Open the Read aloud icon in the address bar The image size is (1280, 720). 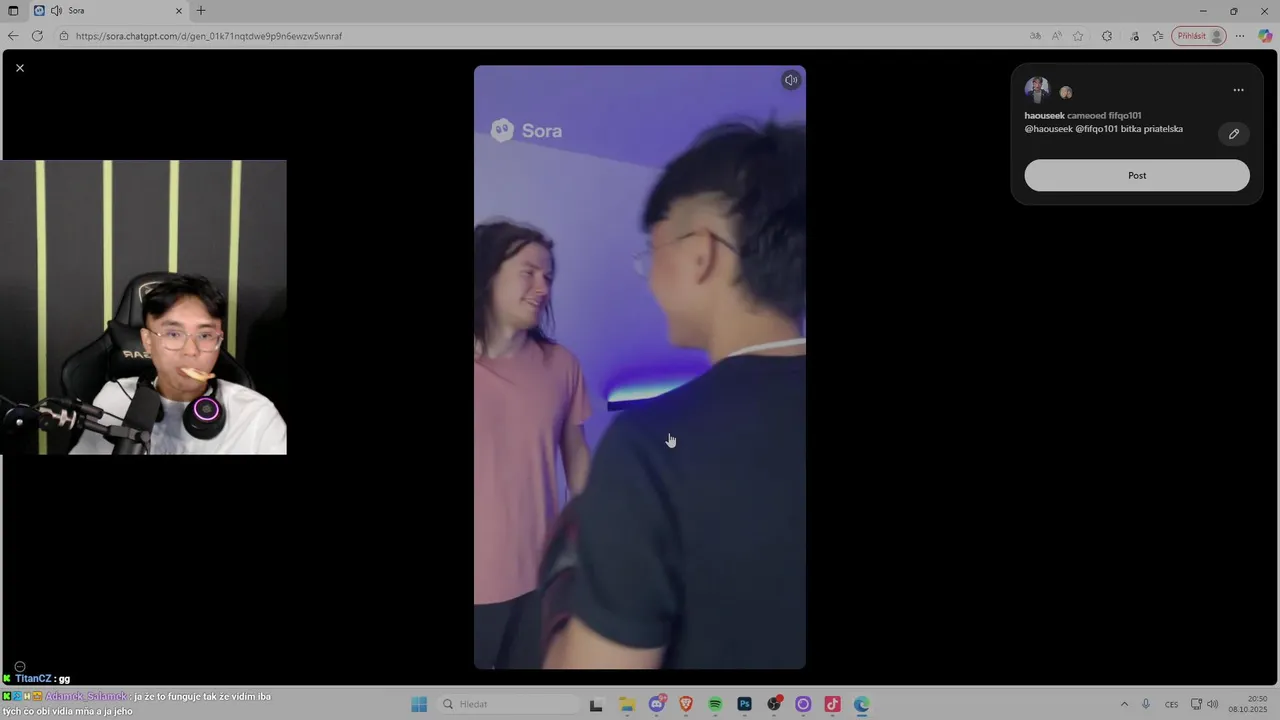pyautogui.click(x=1057, y=36)
